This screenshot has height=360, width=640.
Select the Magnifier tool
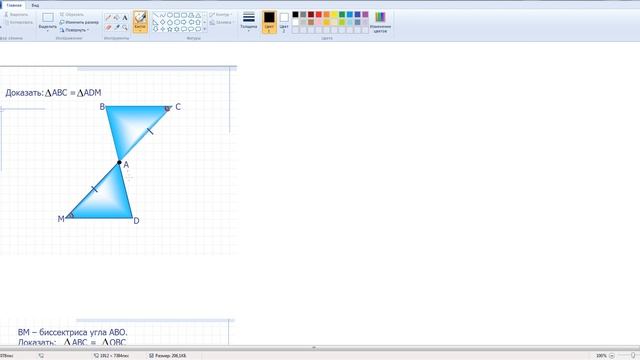click(x=125, y=27)
